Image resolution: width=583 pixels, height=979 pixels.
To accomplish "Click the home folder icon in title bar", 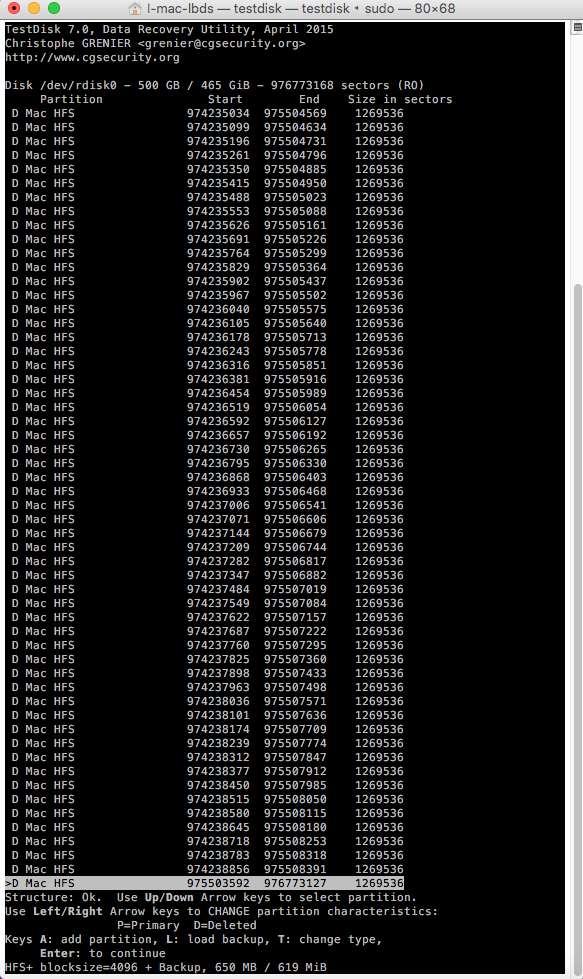I will point(134,9).
